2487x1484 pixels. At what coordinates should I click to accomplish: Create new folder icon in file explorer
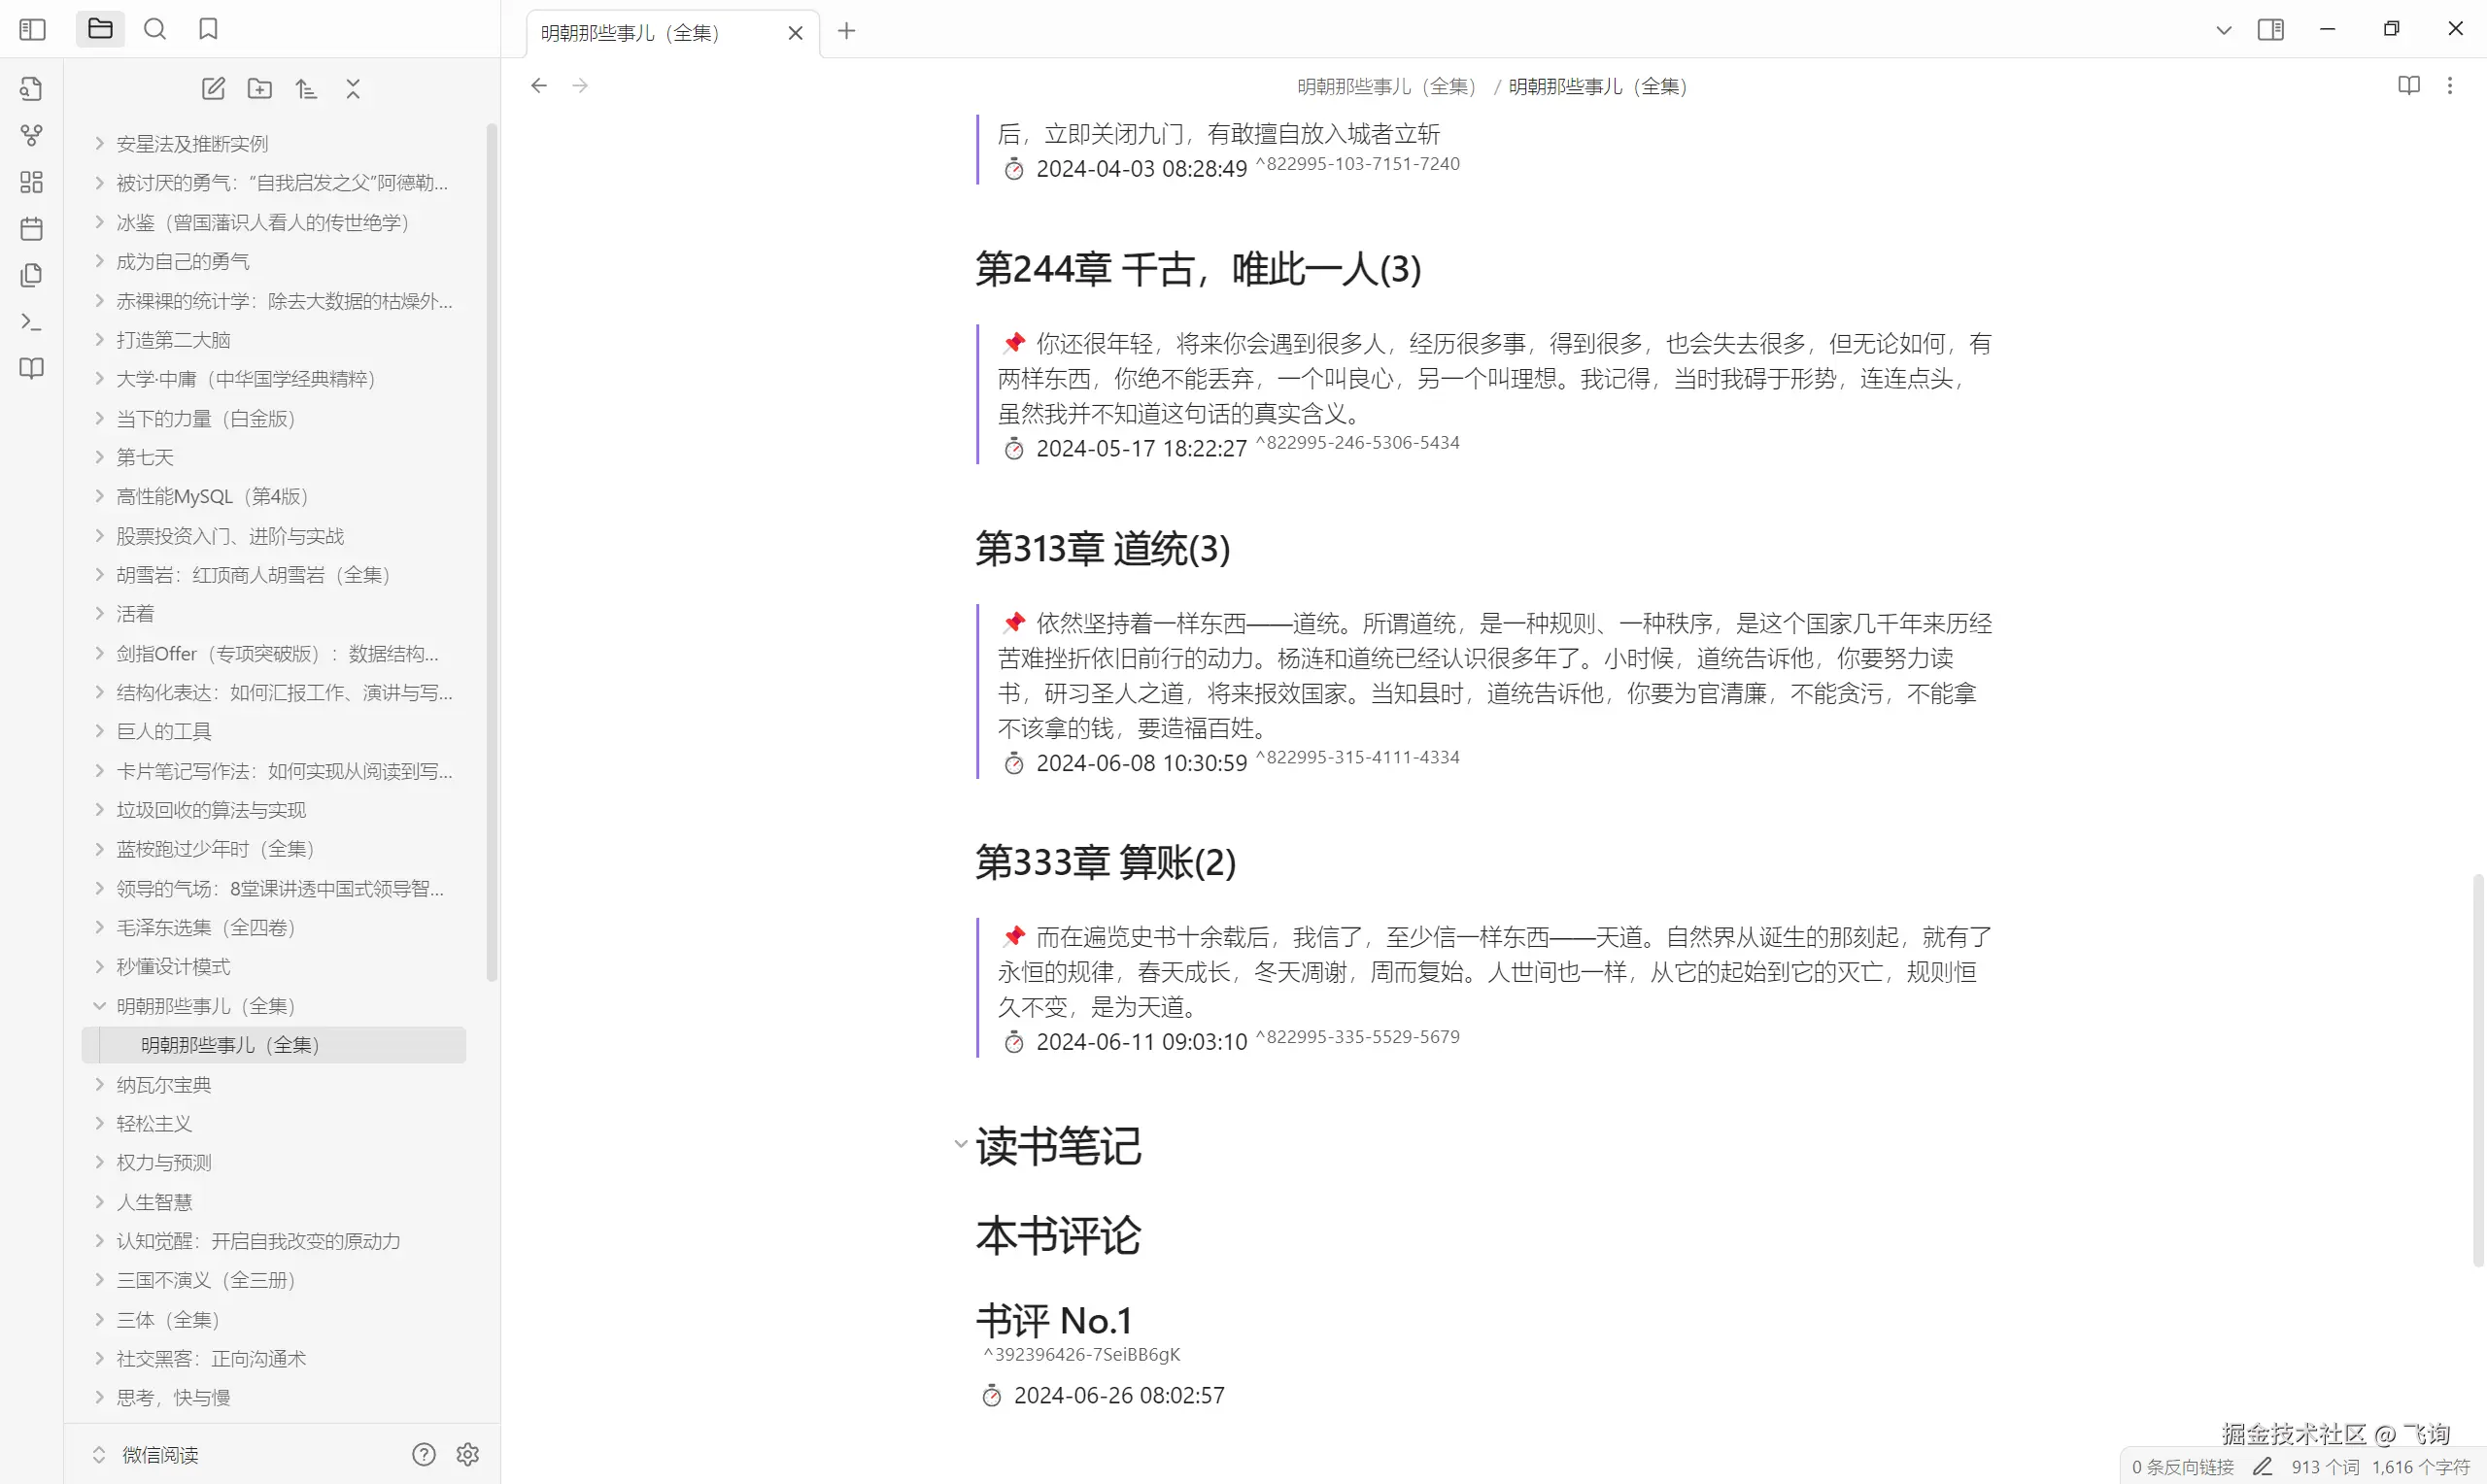click(x=260, y=89)
